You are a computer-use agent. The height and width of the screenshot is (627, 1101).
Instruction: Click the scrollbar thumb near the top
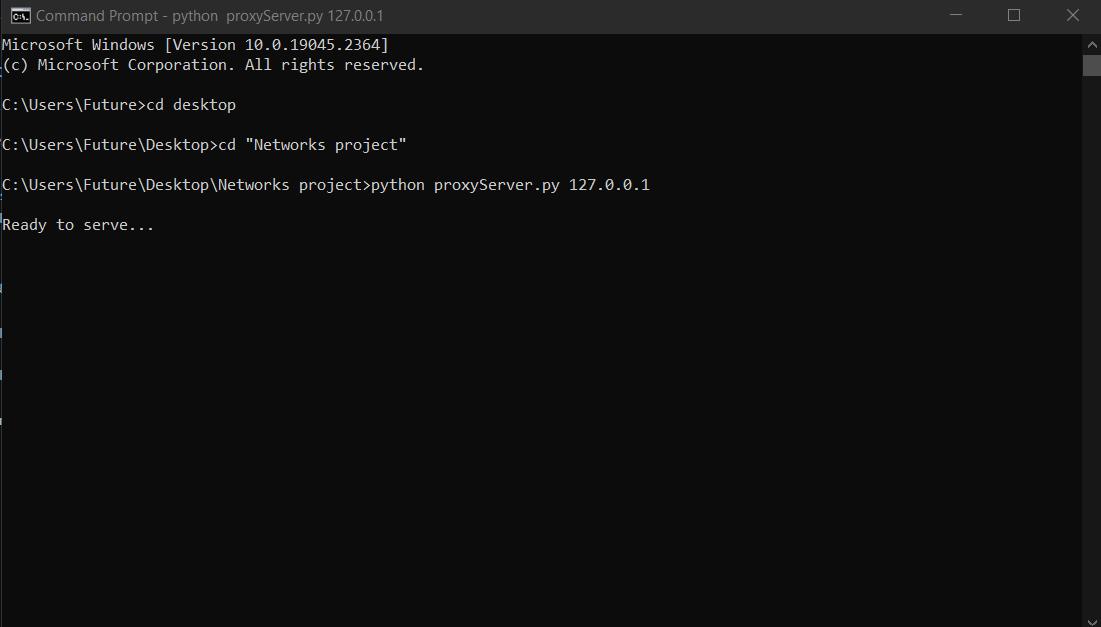[x=1091, y=65]
